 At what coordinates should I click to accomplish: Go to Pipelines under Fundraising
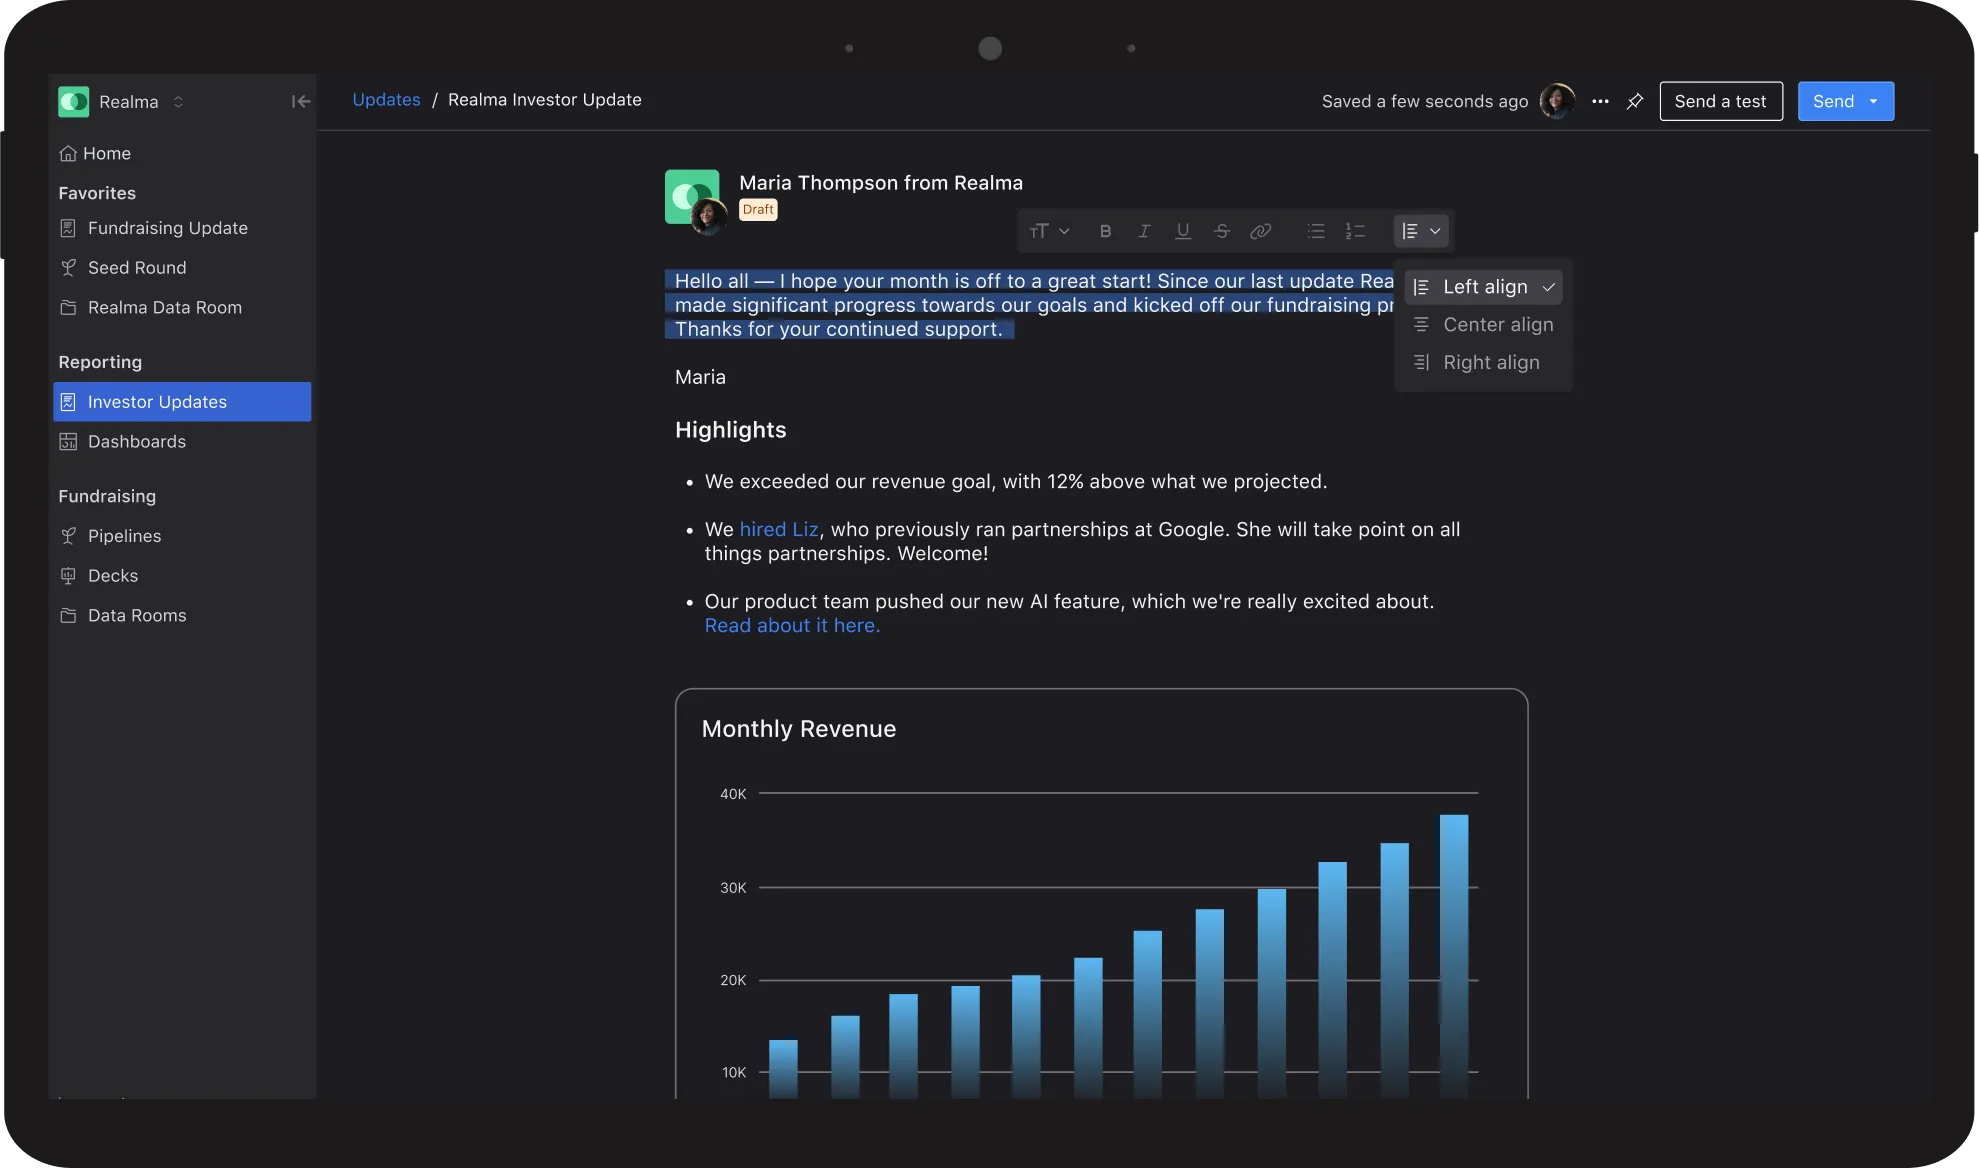[124, 536]
